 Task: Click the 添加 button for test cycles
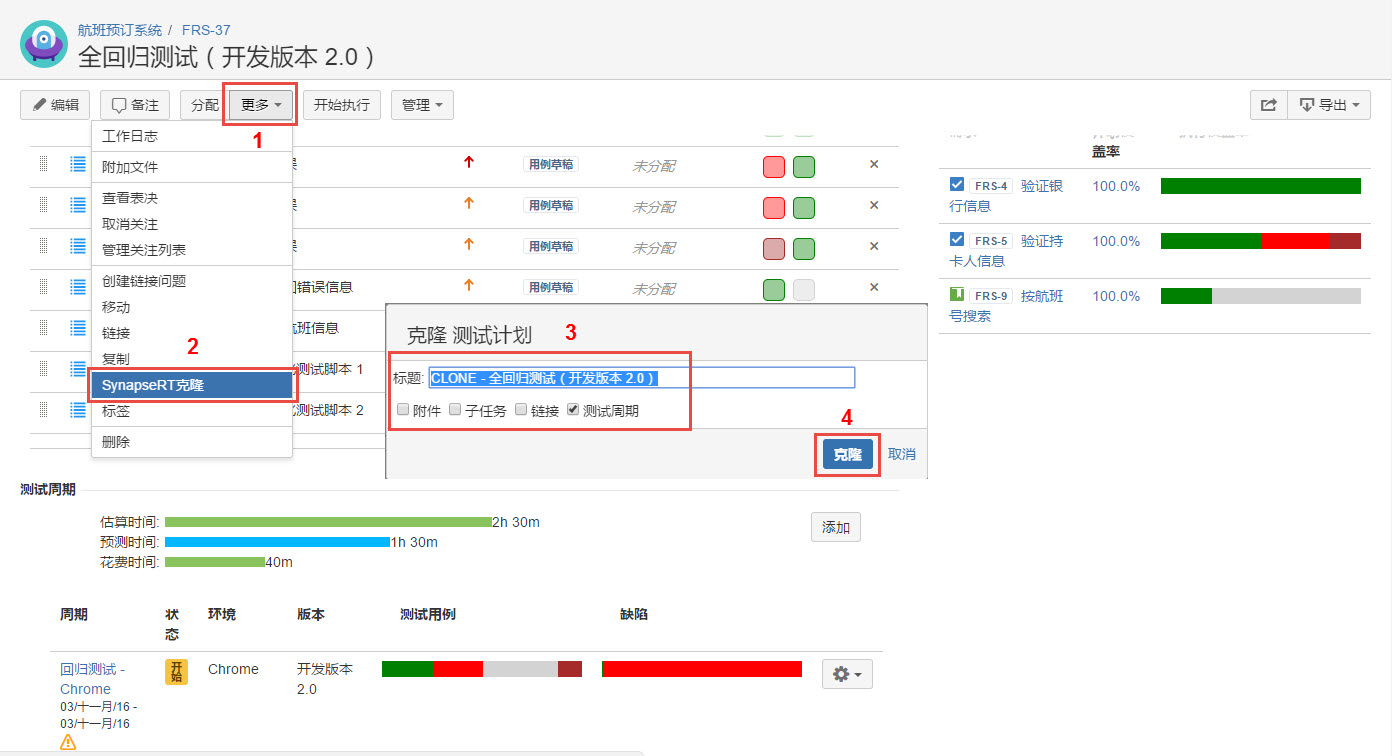(836, 527)
